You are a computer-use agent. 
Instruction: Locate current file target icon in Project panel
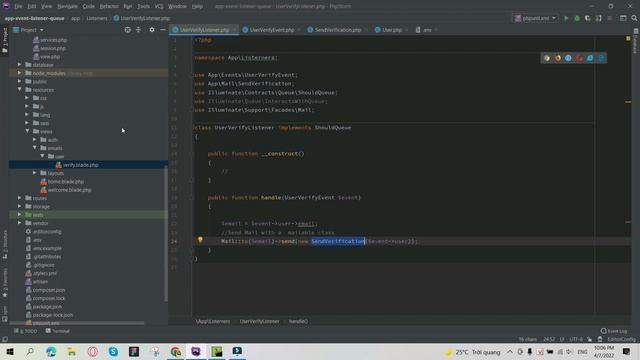tap(128, 30)
